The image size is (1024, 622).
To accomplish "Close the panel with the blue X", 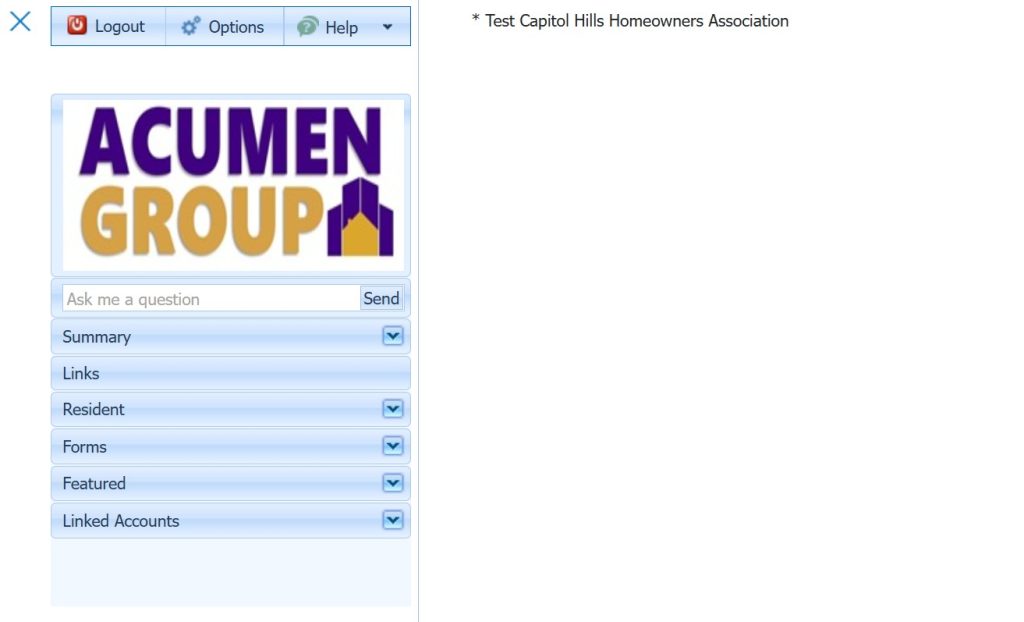I will (20, 21).
